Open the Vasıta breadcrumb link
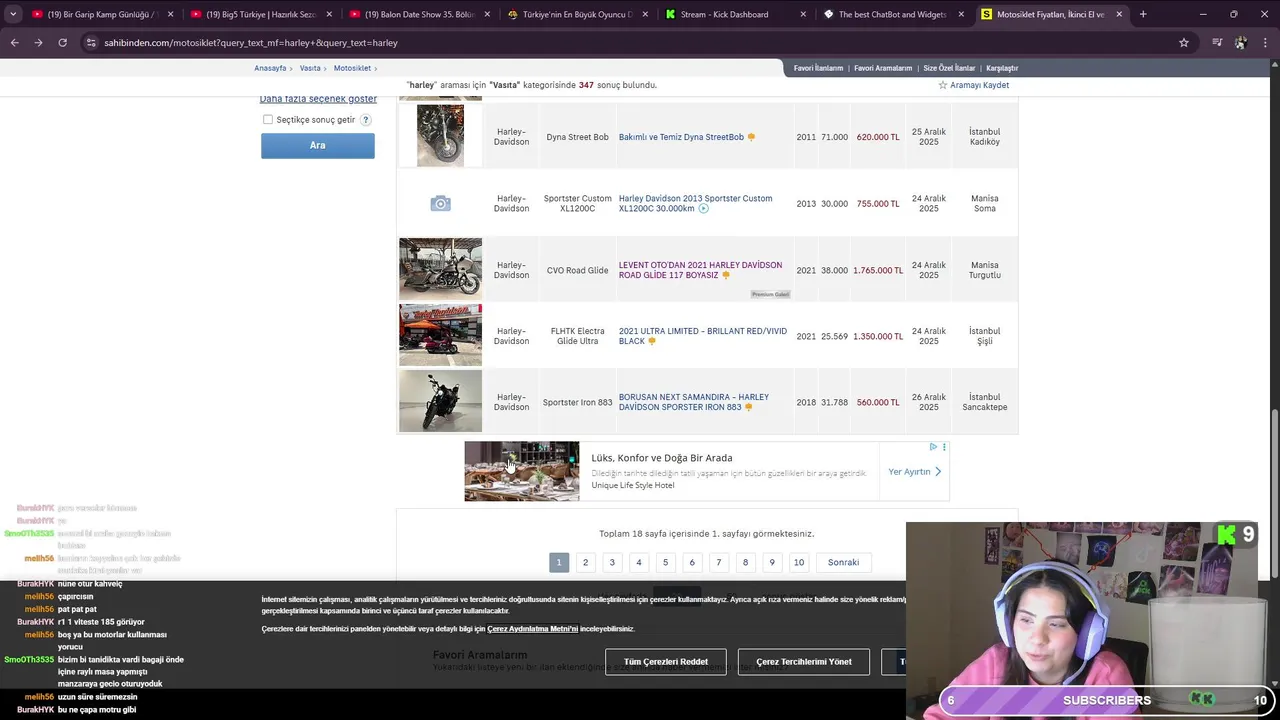Image resolution: width=1280 pixels, height=720 pixels. tap(310, 68)
